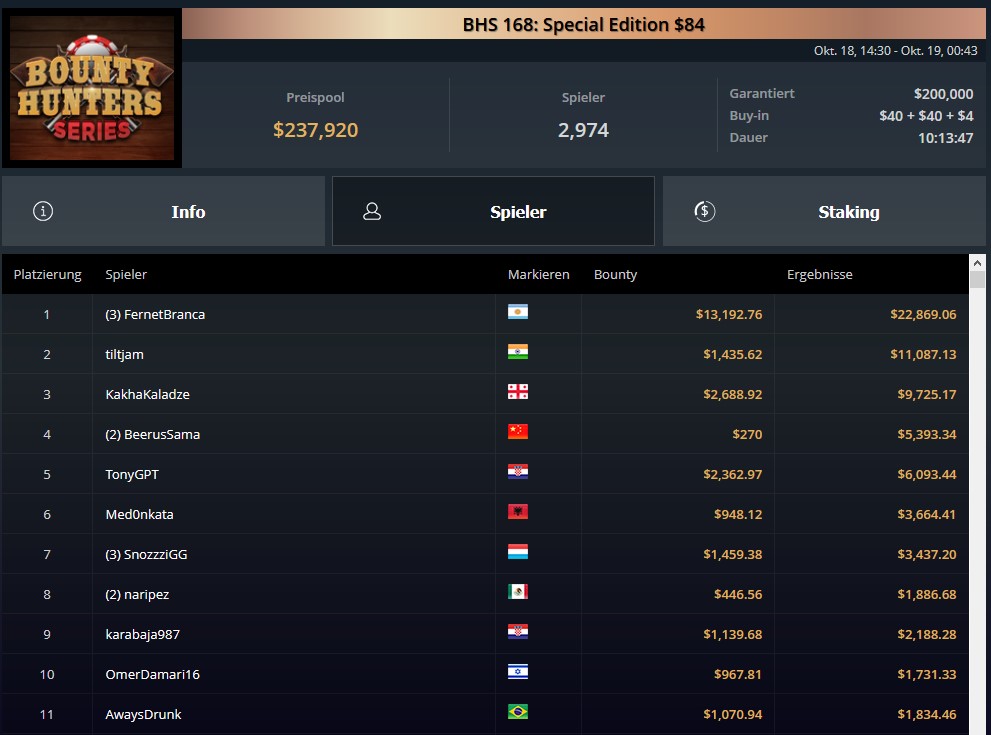The width and height of the screenshot is (991, 735).
Task: Click AwaysDrunk's $1,834.46 result
Action: click(927, 714)
